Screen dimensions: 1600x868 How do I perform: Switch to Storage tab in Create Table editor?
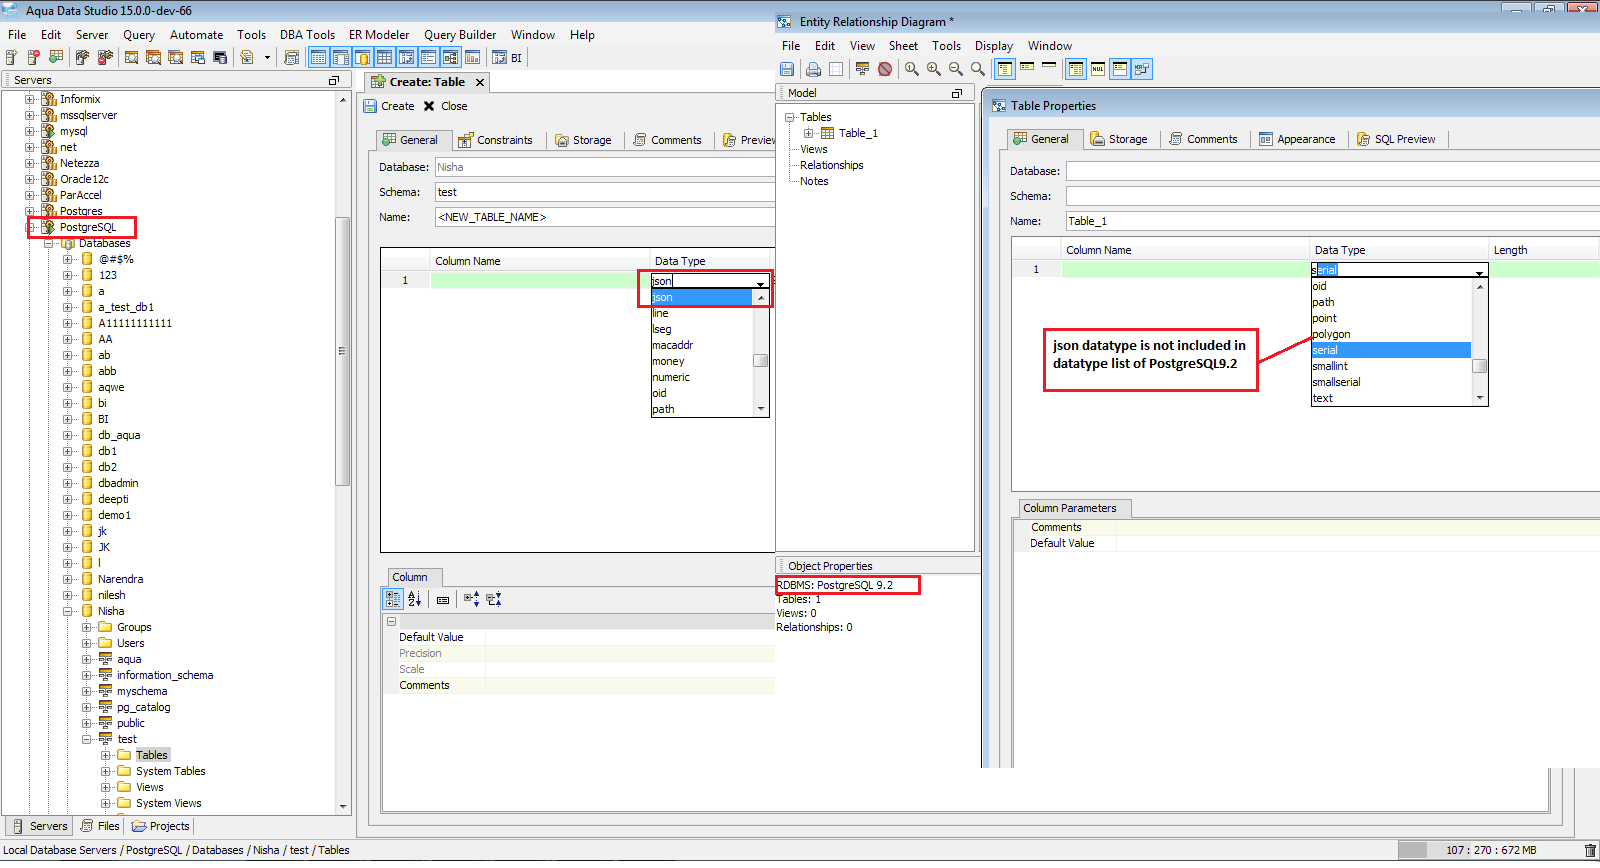[x=583, y=140]
